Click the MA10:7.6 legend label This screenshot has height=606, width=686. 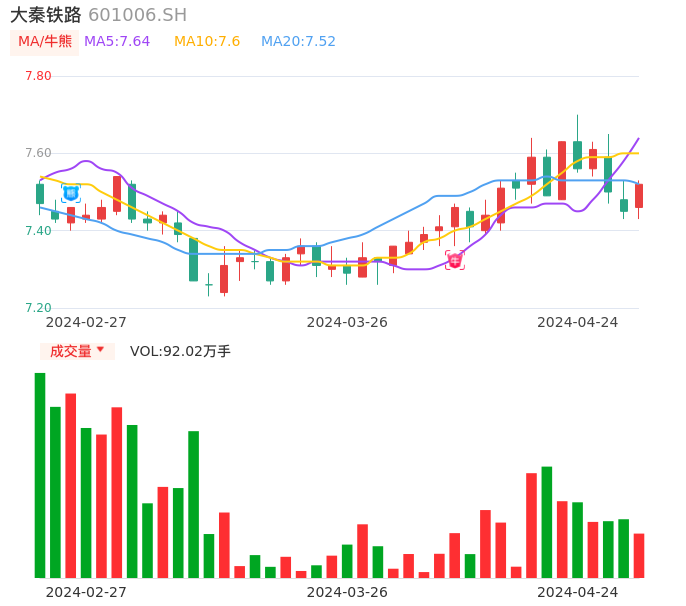207,42
